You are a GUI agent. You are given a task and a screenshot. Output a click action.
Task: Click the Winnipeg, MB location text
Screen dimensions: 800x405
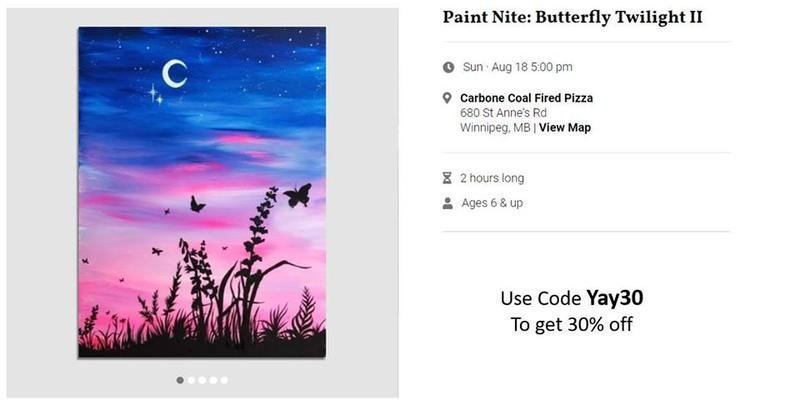(x=495, y=128)
